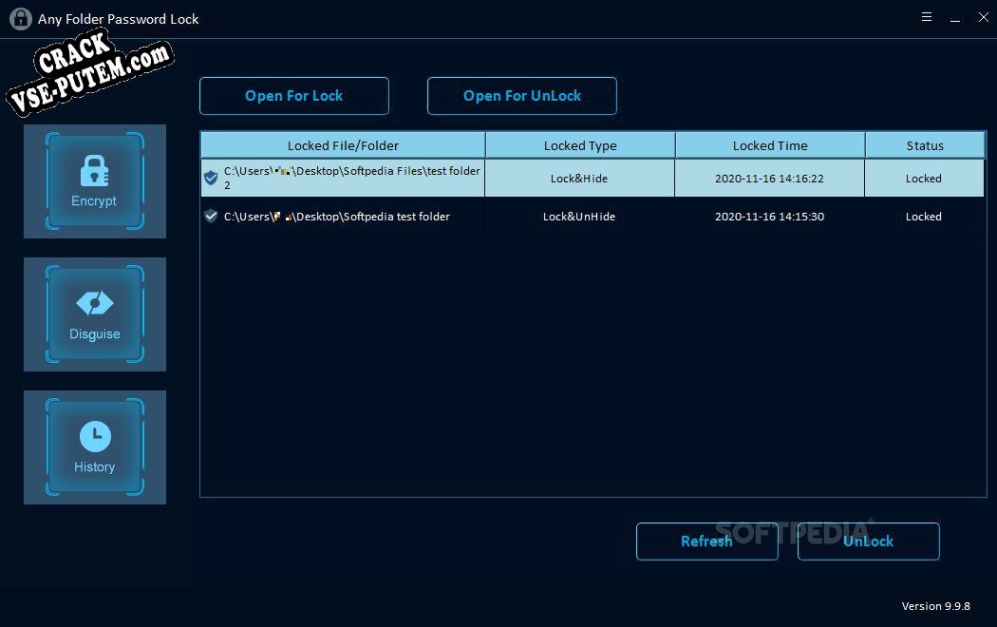Click the 2020-11-16 14:15:30 locked time cell
Viewport: 997px width, 627px height.
[x=769, y=216]
